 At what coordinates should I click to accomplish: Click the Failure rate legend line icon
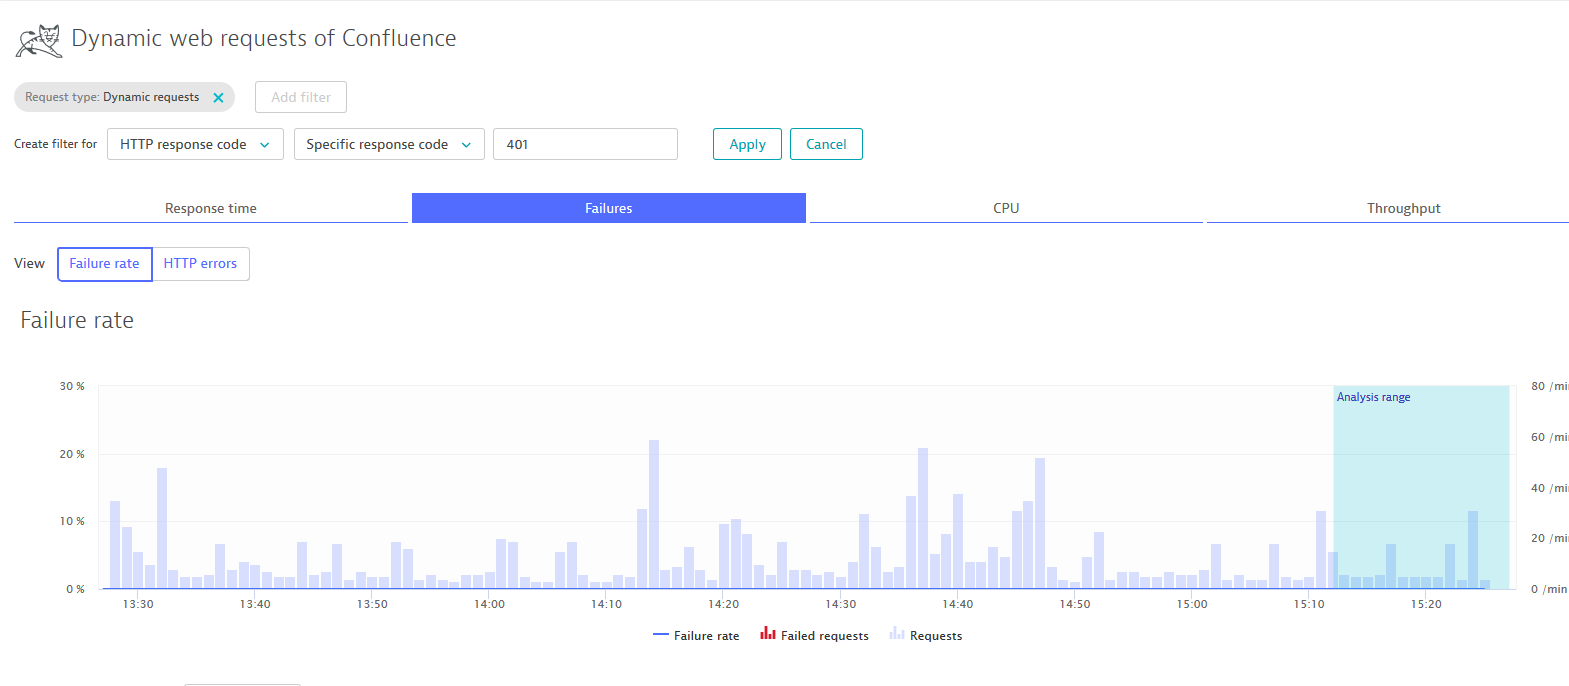tap(660, 635)
